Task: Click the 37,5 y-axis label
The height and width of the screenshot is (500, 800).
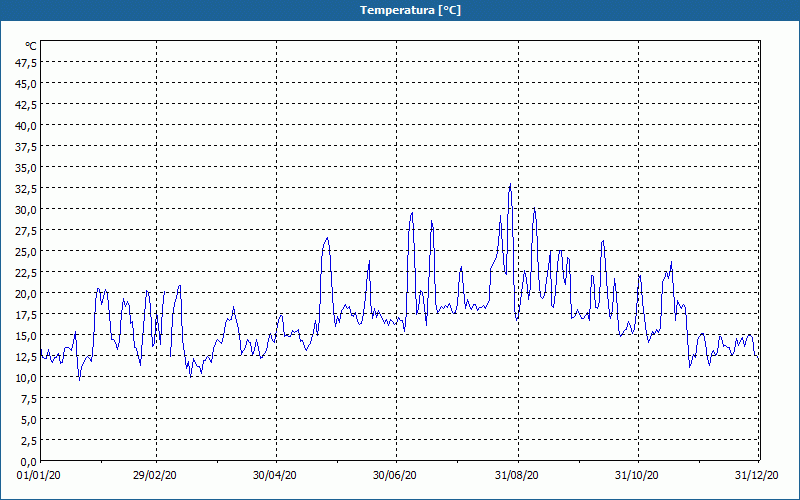Action: (x=27, y=147)
